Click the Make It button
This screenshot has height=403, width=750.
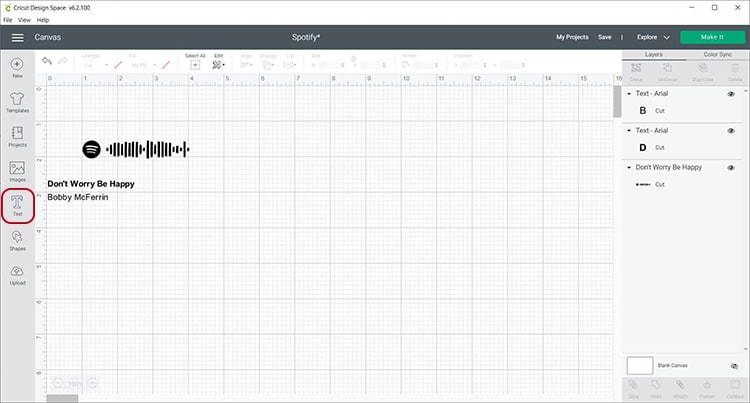712,37
